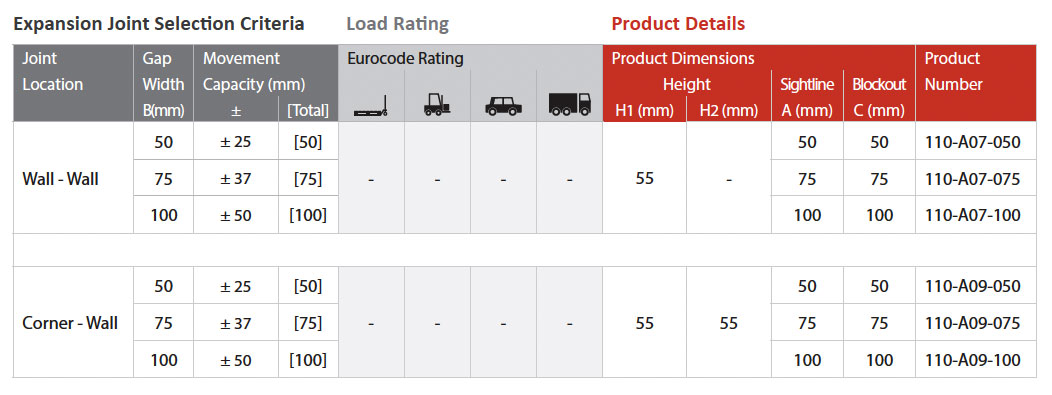Click the Blockout C (mm) column header
Image resolution: width=1052 pixels, height=395 pixels.
[879, 97]
